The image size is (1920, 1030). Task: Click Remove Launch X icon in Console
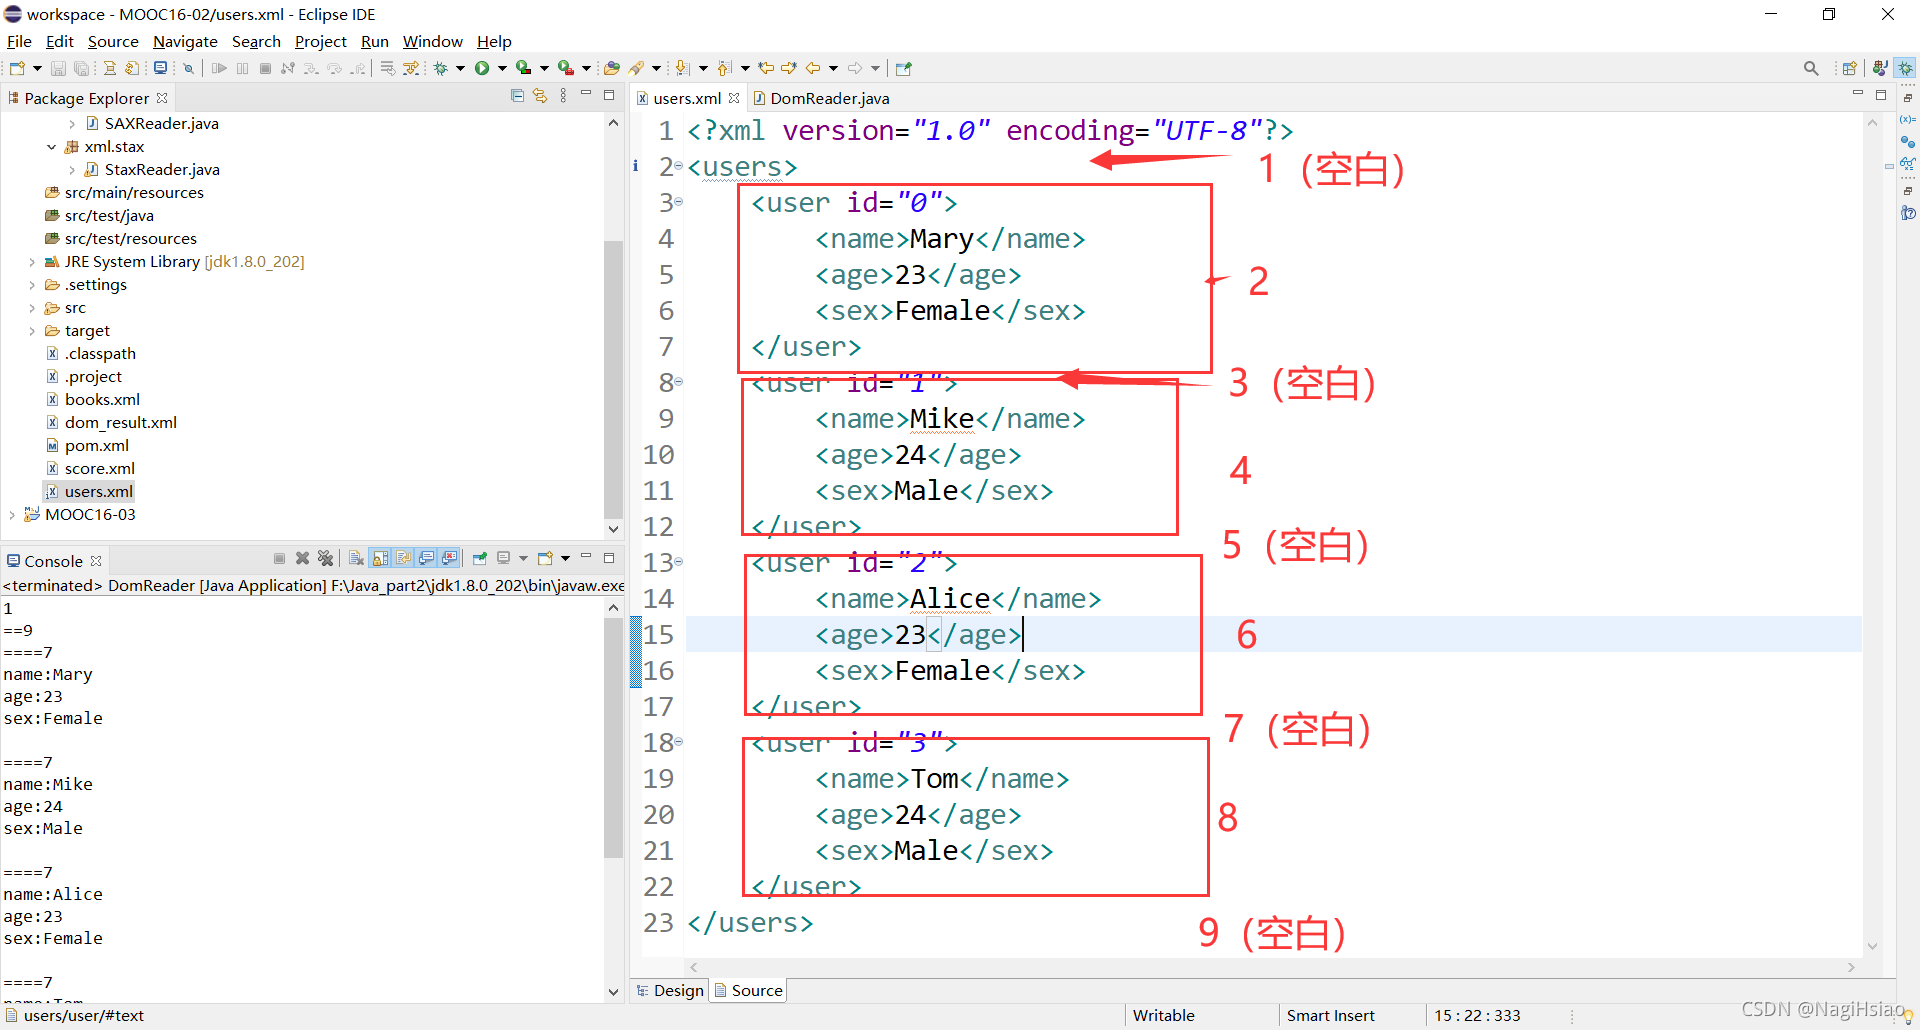coord(302,558)
